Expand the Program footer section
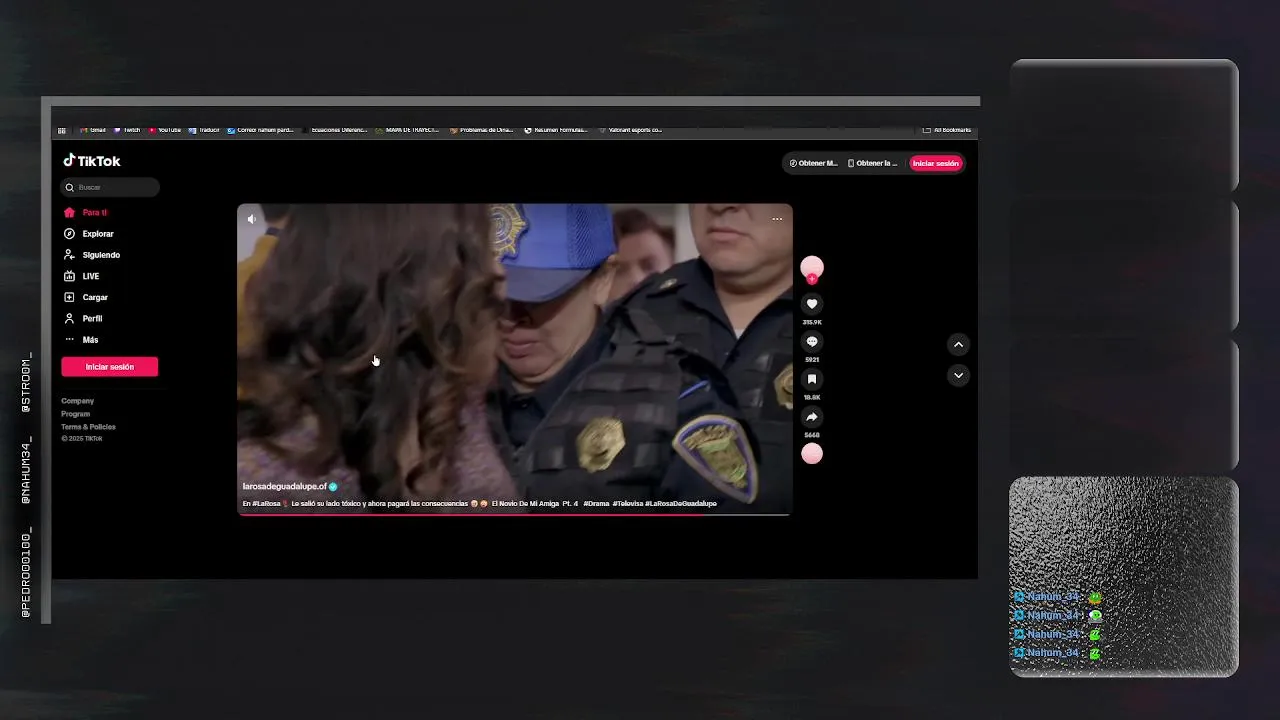 pyautogui.click(x=75, y=414)
